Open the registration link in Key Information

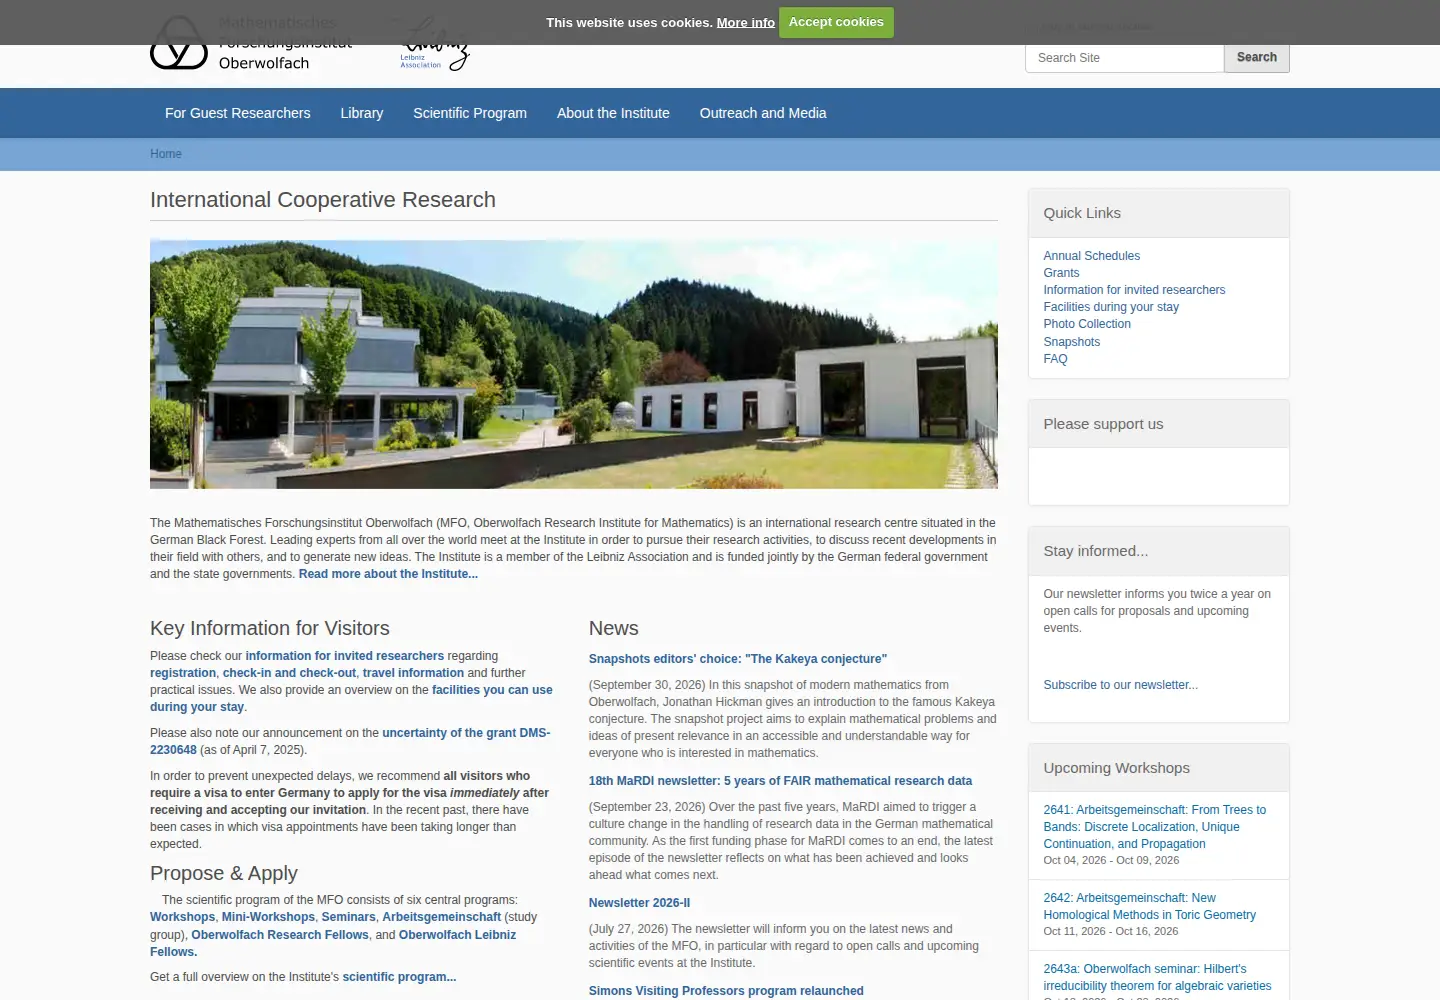(183, 673)
